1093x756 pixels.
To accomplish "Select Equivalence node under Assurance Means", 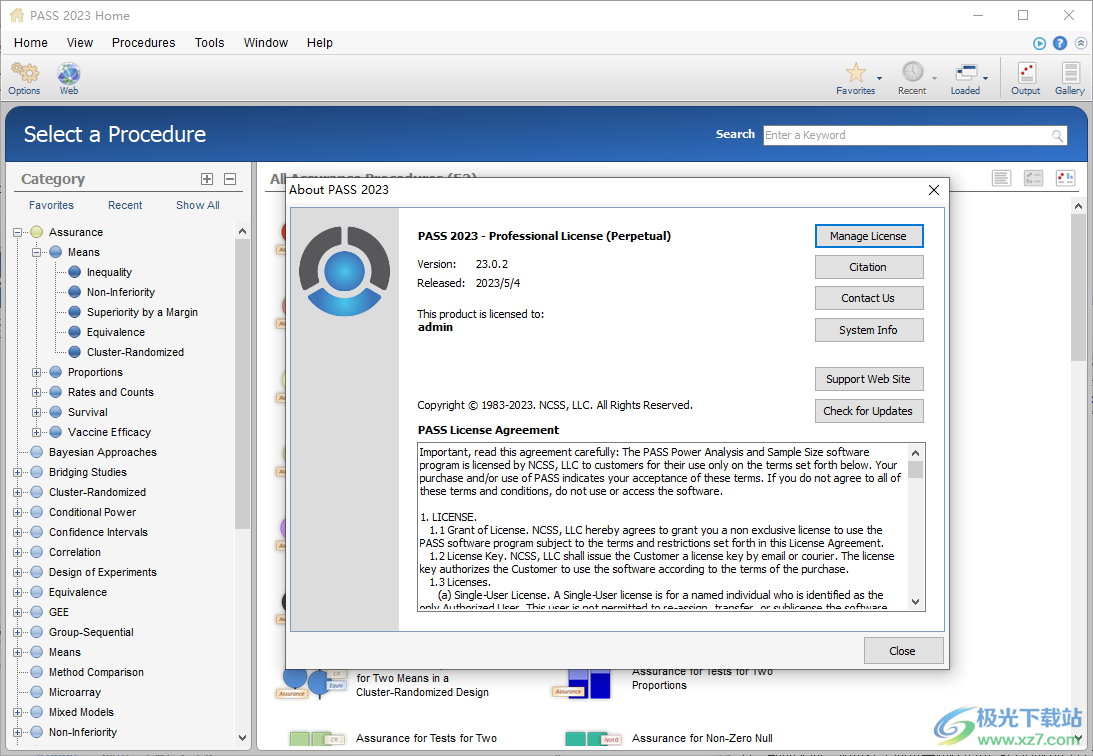I will [x=115, y=332].
